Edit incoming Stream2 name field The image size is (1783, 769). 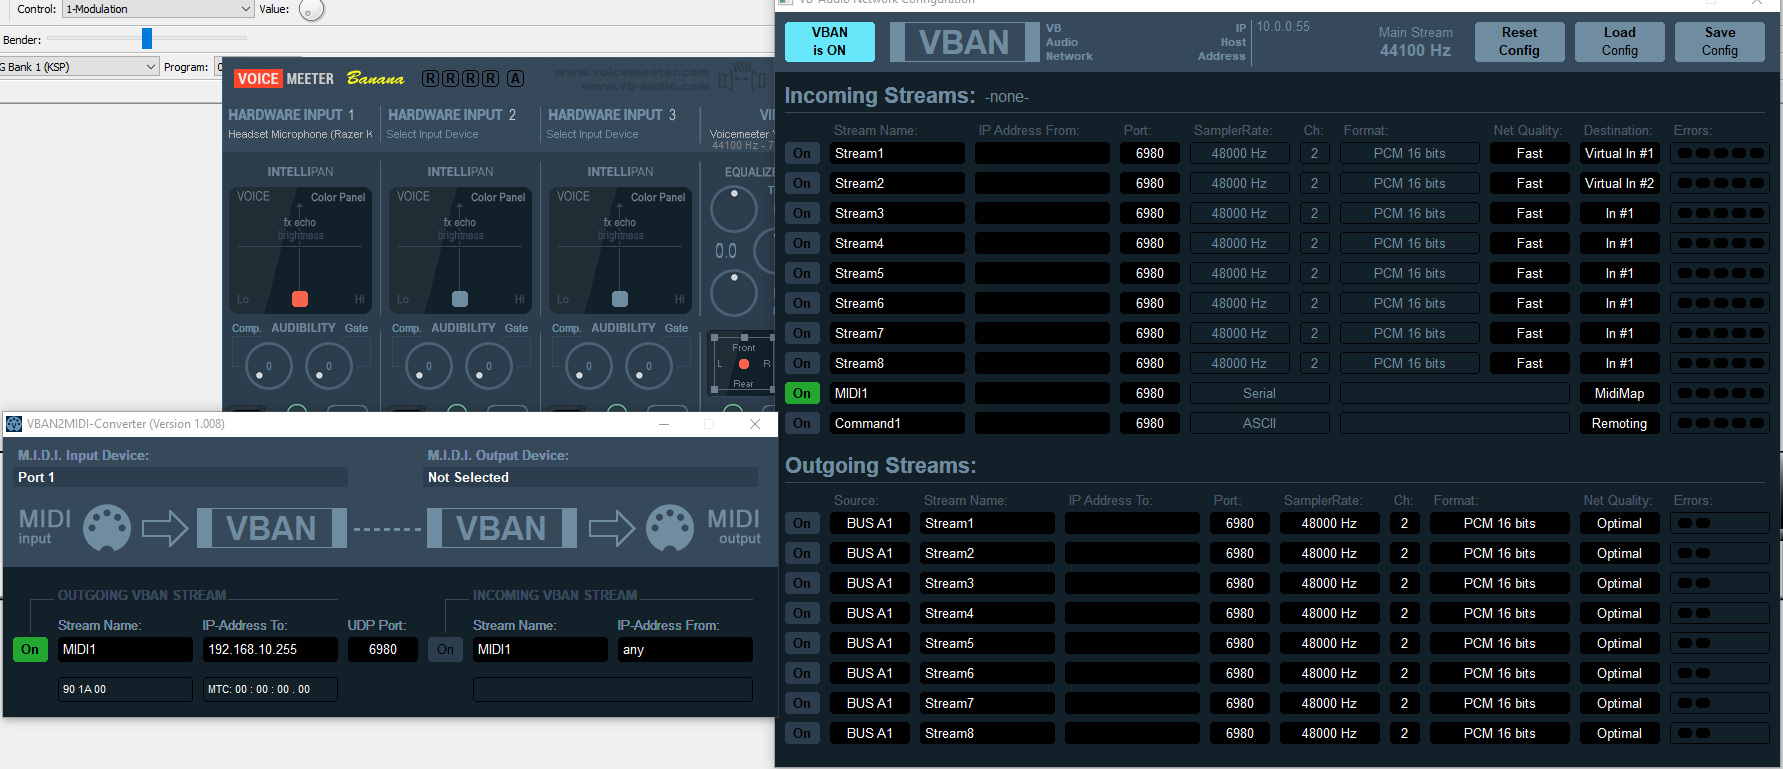tap(897, 183)
